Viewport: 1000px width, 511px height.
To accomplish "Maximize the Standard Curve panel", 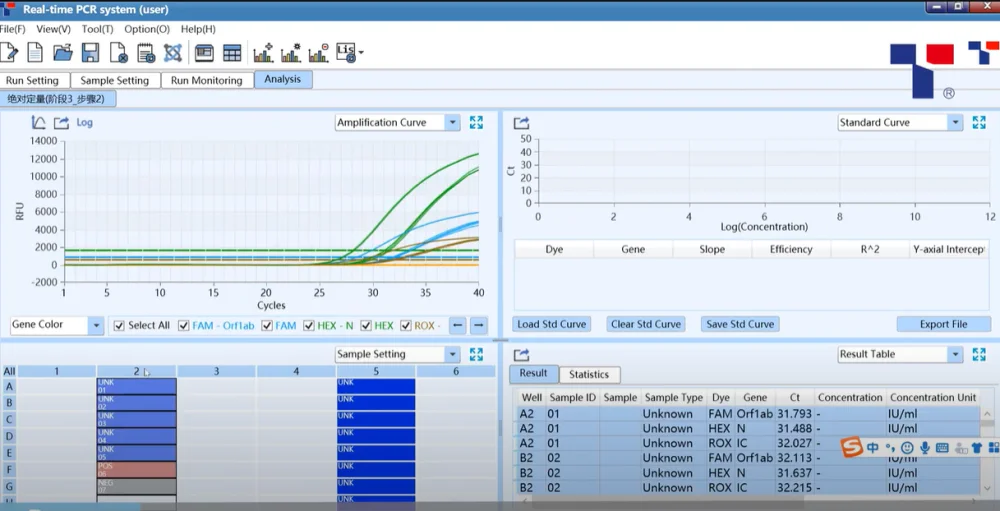I will pyautogui.click(x=979, y=122).
